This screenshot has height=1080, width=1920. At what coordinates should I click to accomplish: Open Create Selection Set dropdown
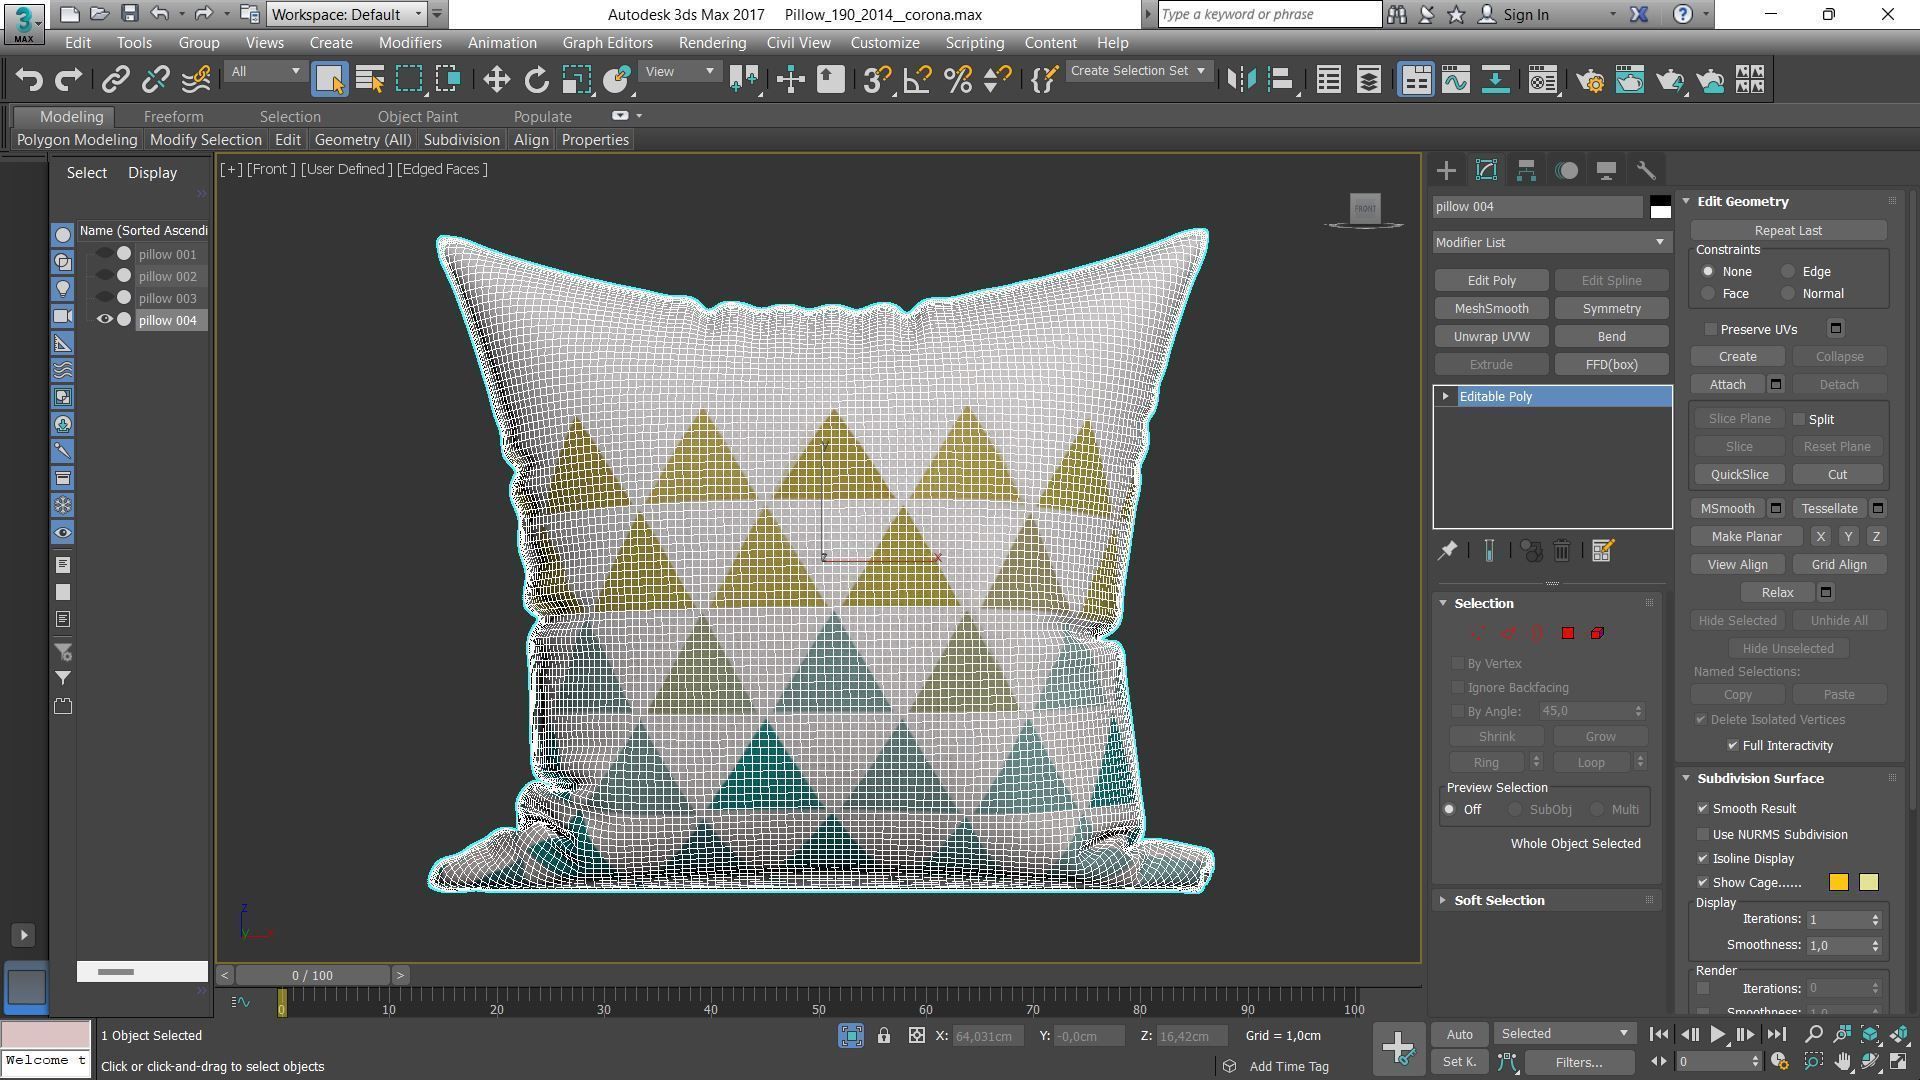coord(1138,71)
